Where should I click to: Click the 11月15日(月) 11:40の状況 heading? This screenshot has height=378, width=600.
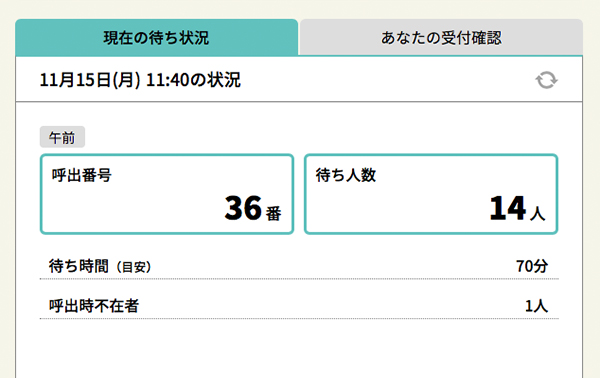tap(140, 80)
